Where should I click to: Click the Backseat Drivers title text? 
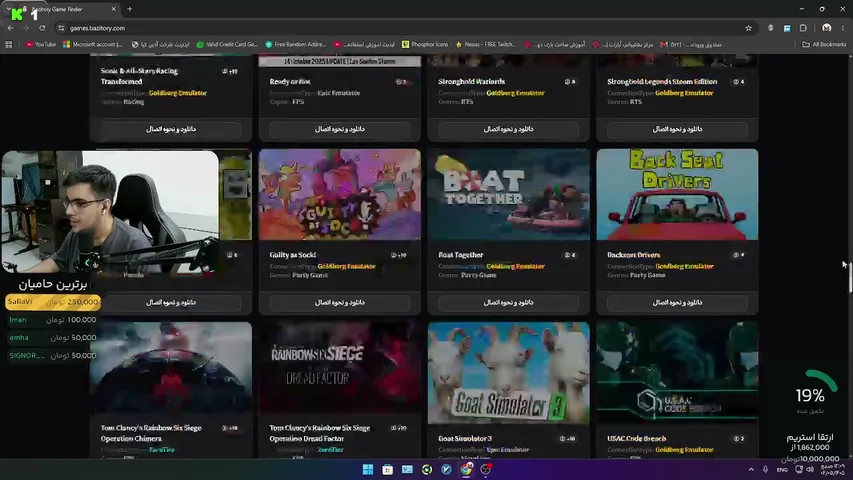(x=633, y=255)
